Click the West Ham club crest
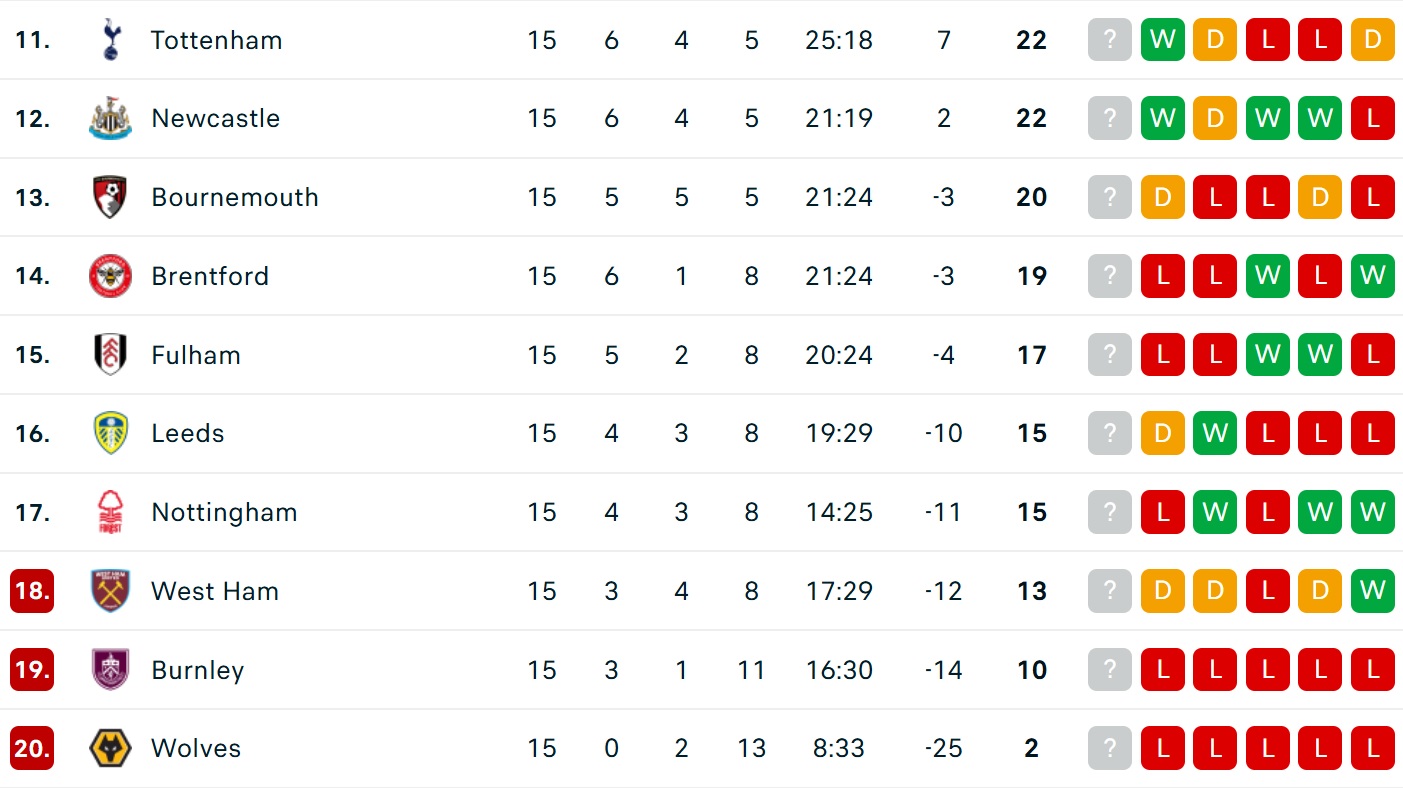Screen dimensions: 1403x788 [x=110, y=591]
